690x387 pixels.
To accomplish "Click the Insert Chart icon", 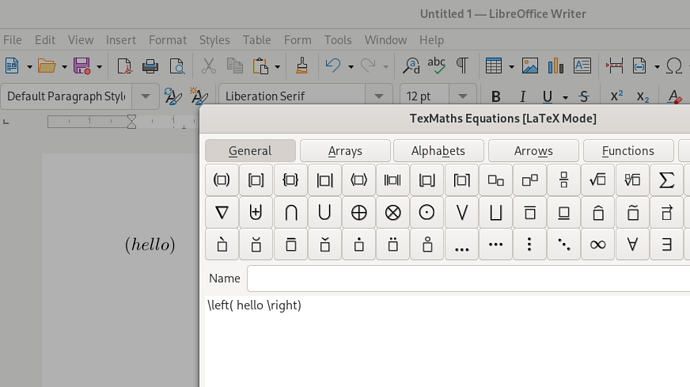I will (556, 66).
